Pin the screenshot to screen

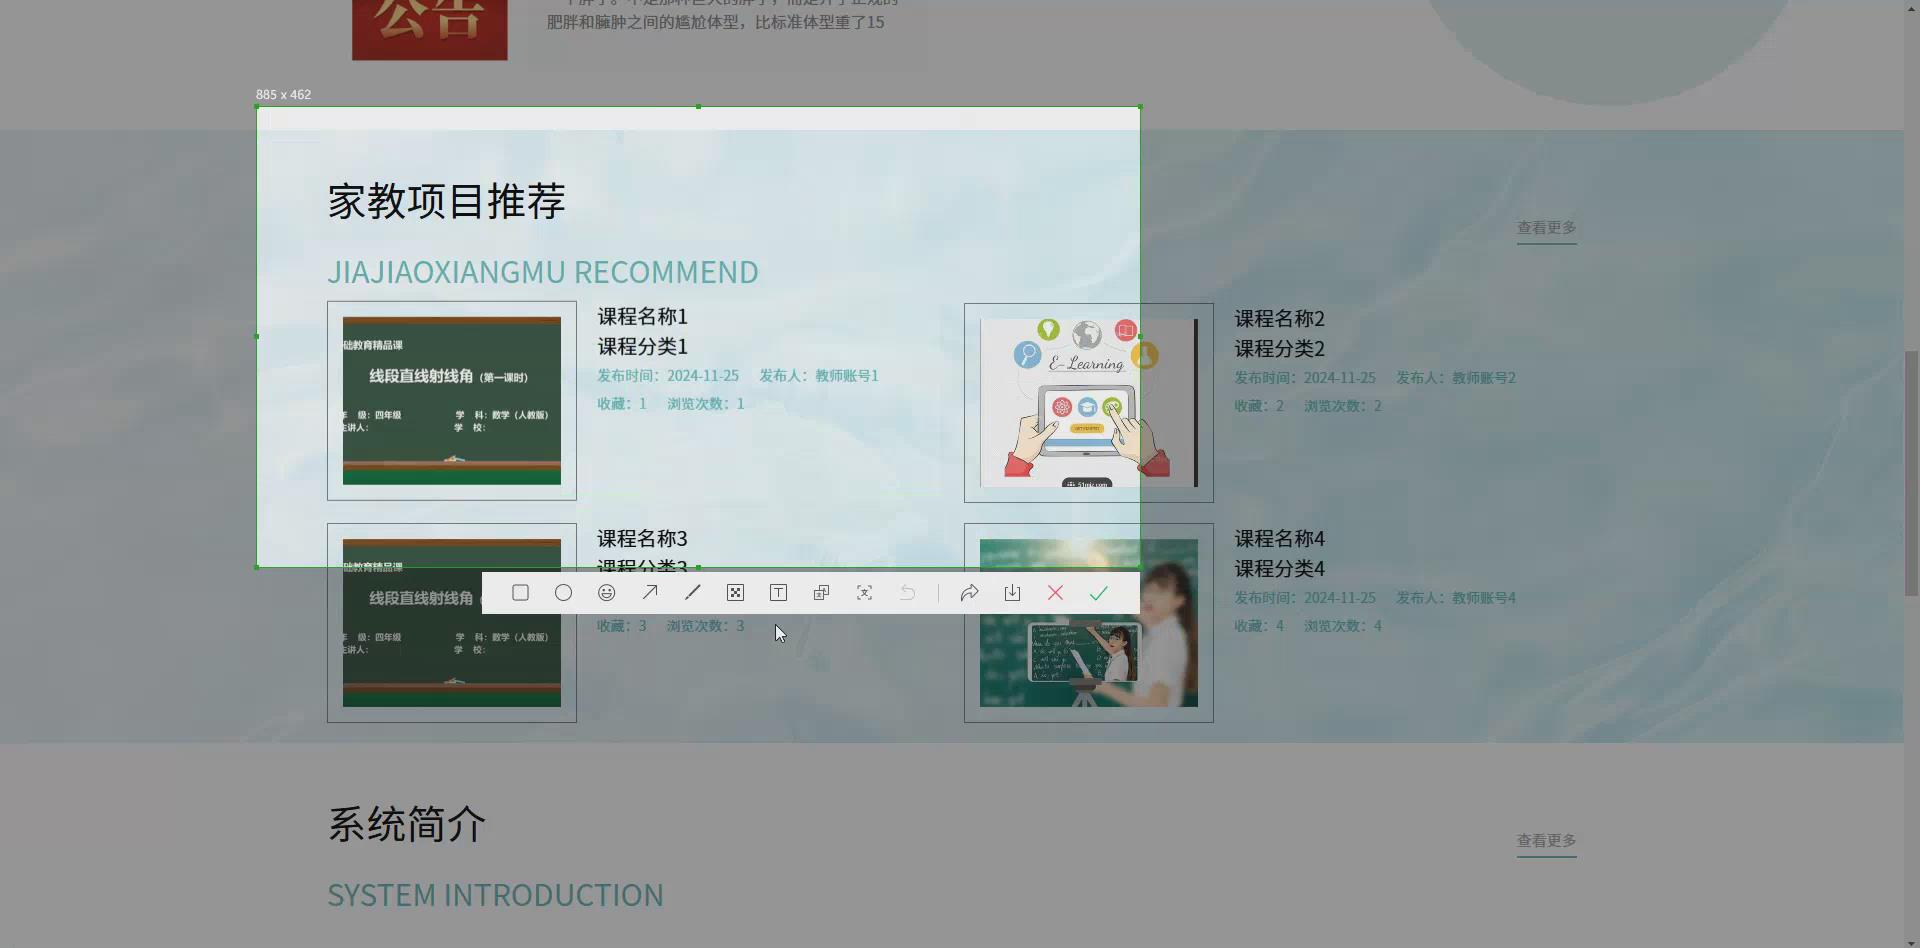(821, 592)
